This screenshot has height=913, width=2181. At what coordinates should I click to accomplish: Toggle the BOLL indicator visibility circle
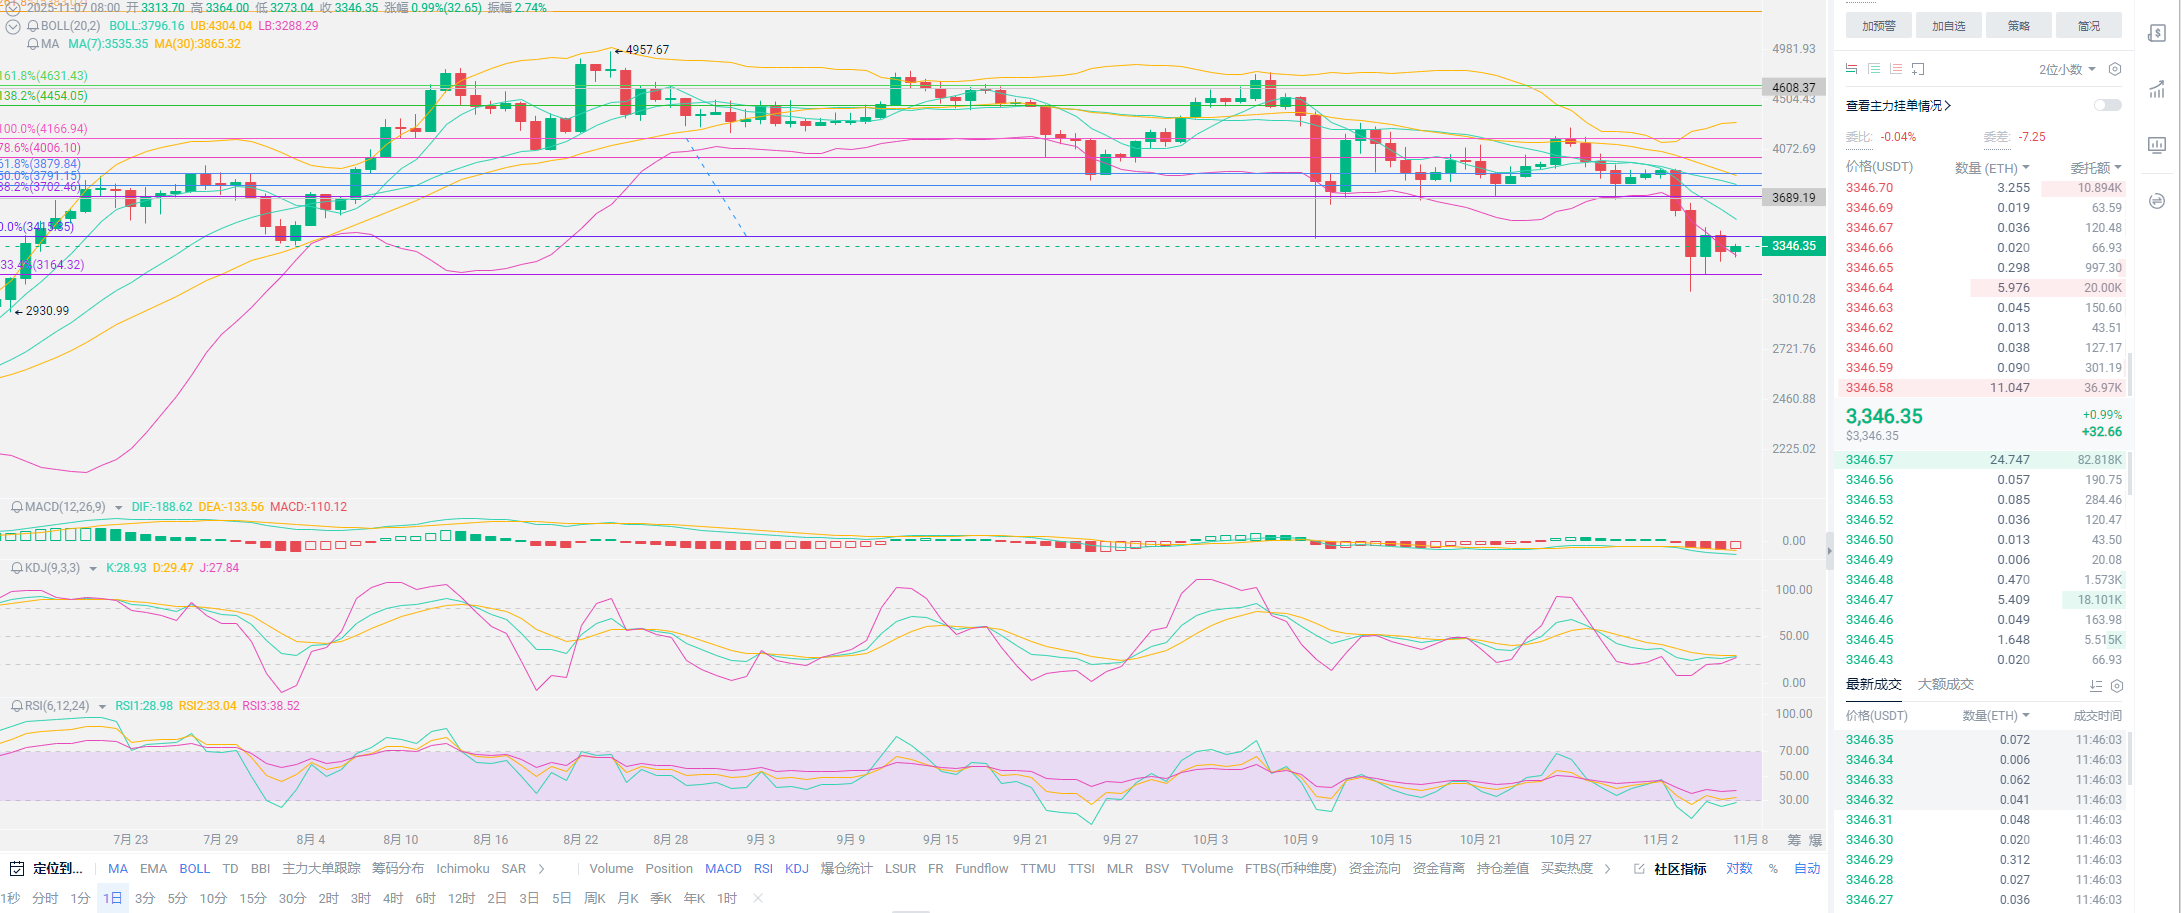pyautogui.click(x=14, y=26)
